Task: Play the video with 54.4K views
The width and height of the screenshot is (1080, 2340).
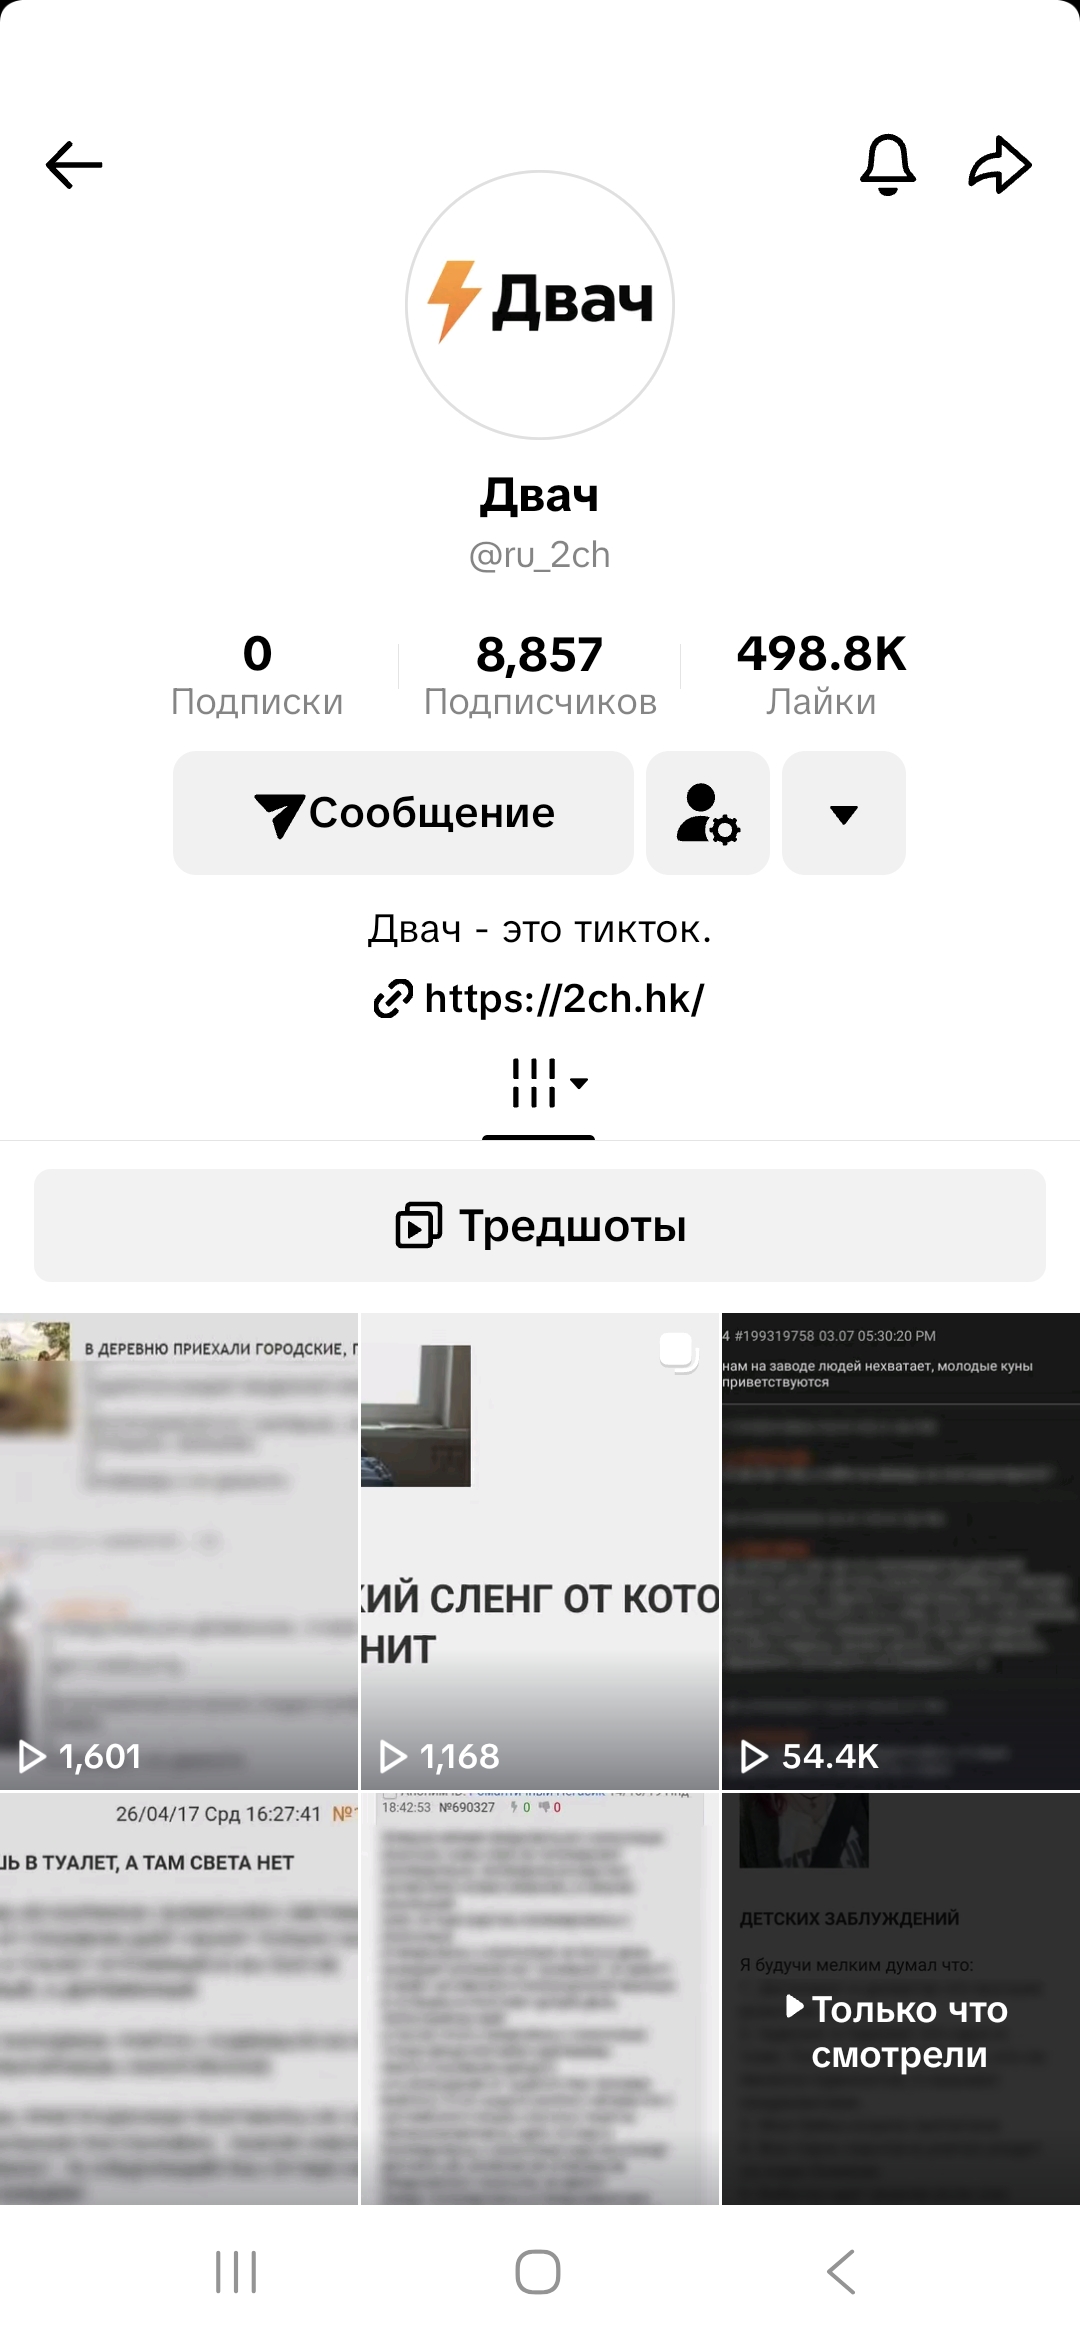Action: (x=901, y=1551)
